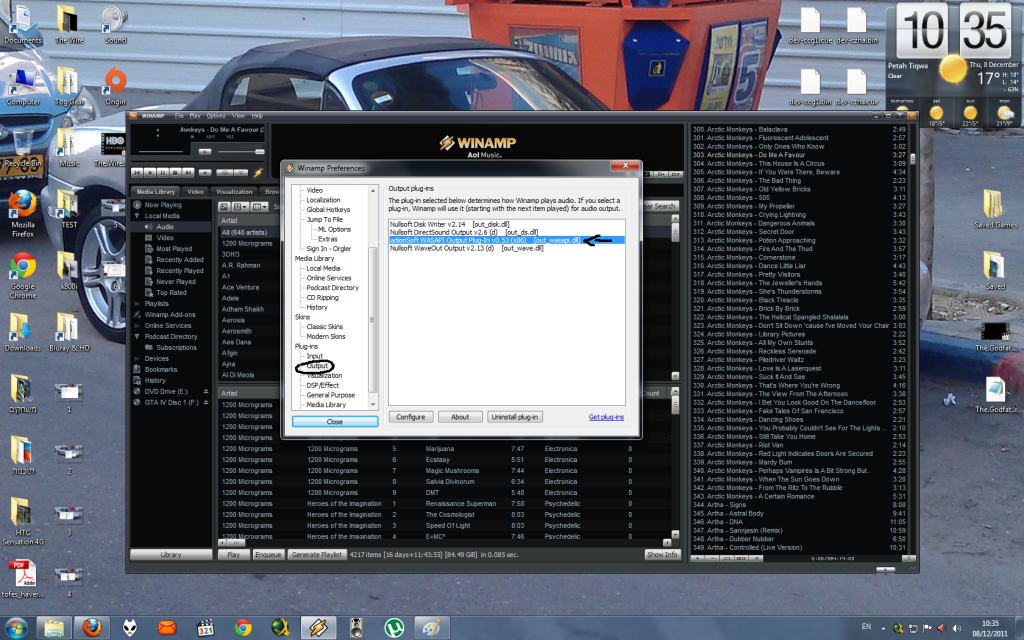Open Google Chrome desktop shortcut

coord(23,276)
